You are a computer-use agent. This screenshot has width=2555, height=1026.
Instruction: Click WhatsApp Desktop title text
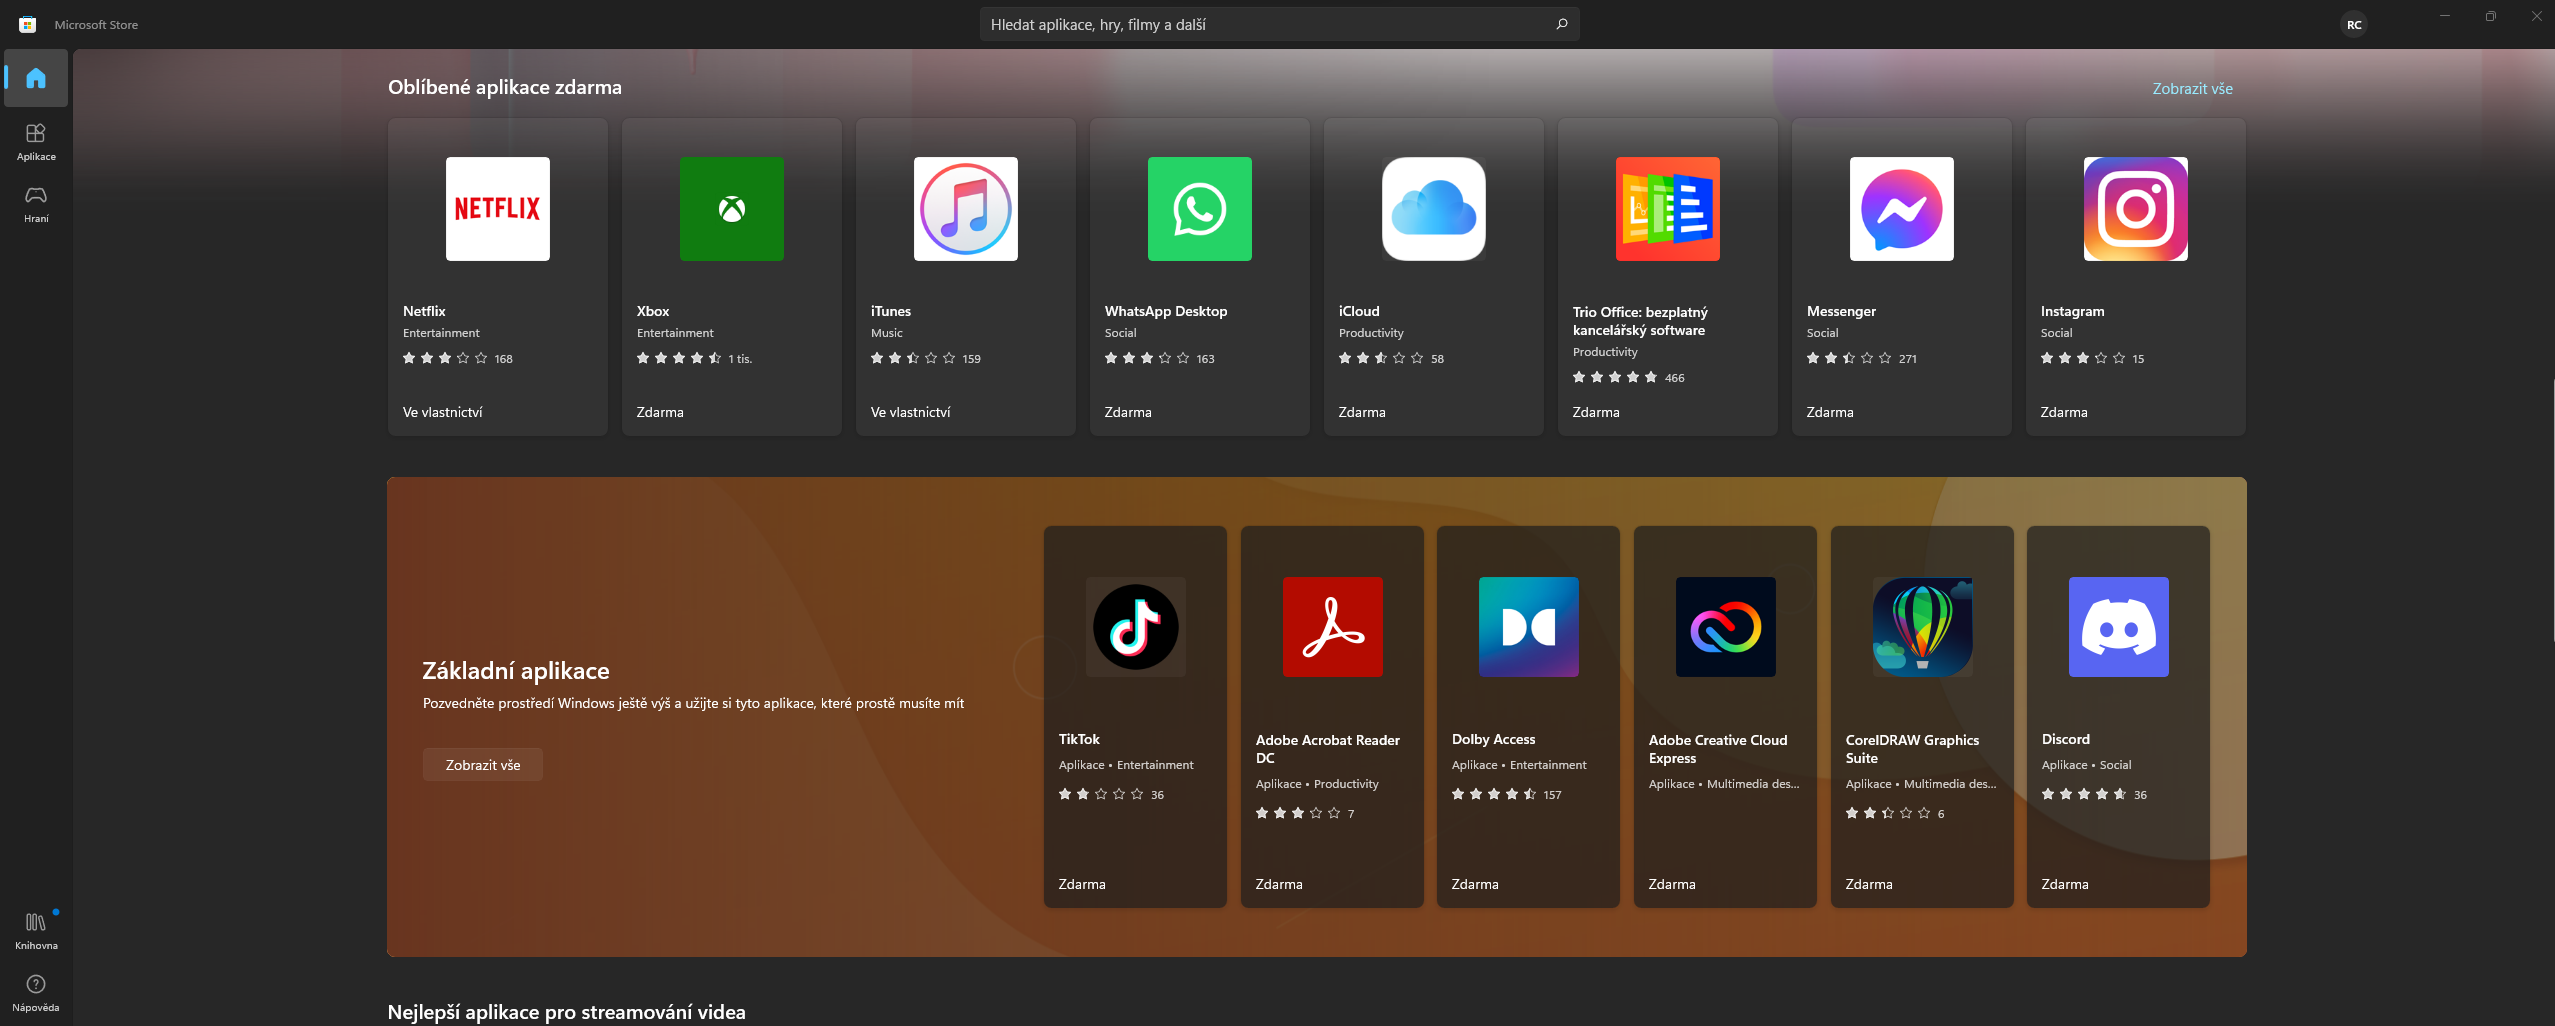[x=1165, y=311]
